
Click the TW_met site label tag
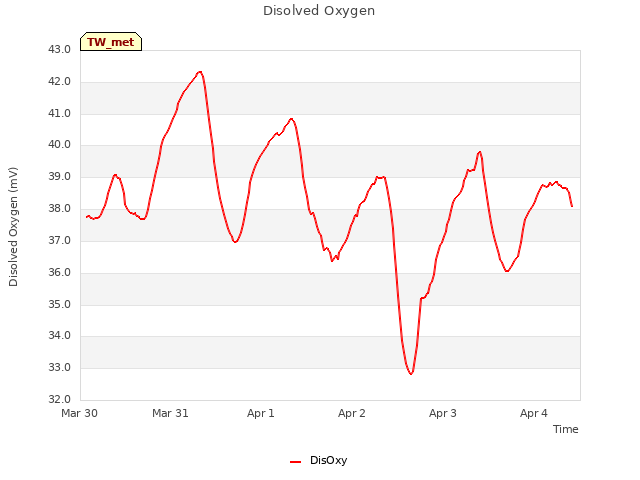click(111, 42)
